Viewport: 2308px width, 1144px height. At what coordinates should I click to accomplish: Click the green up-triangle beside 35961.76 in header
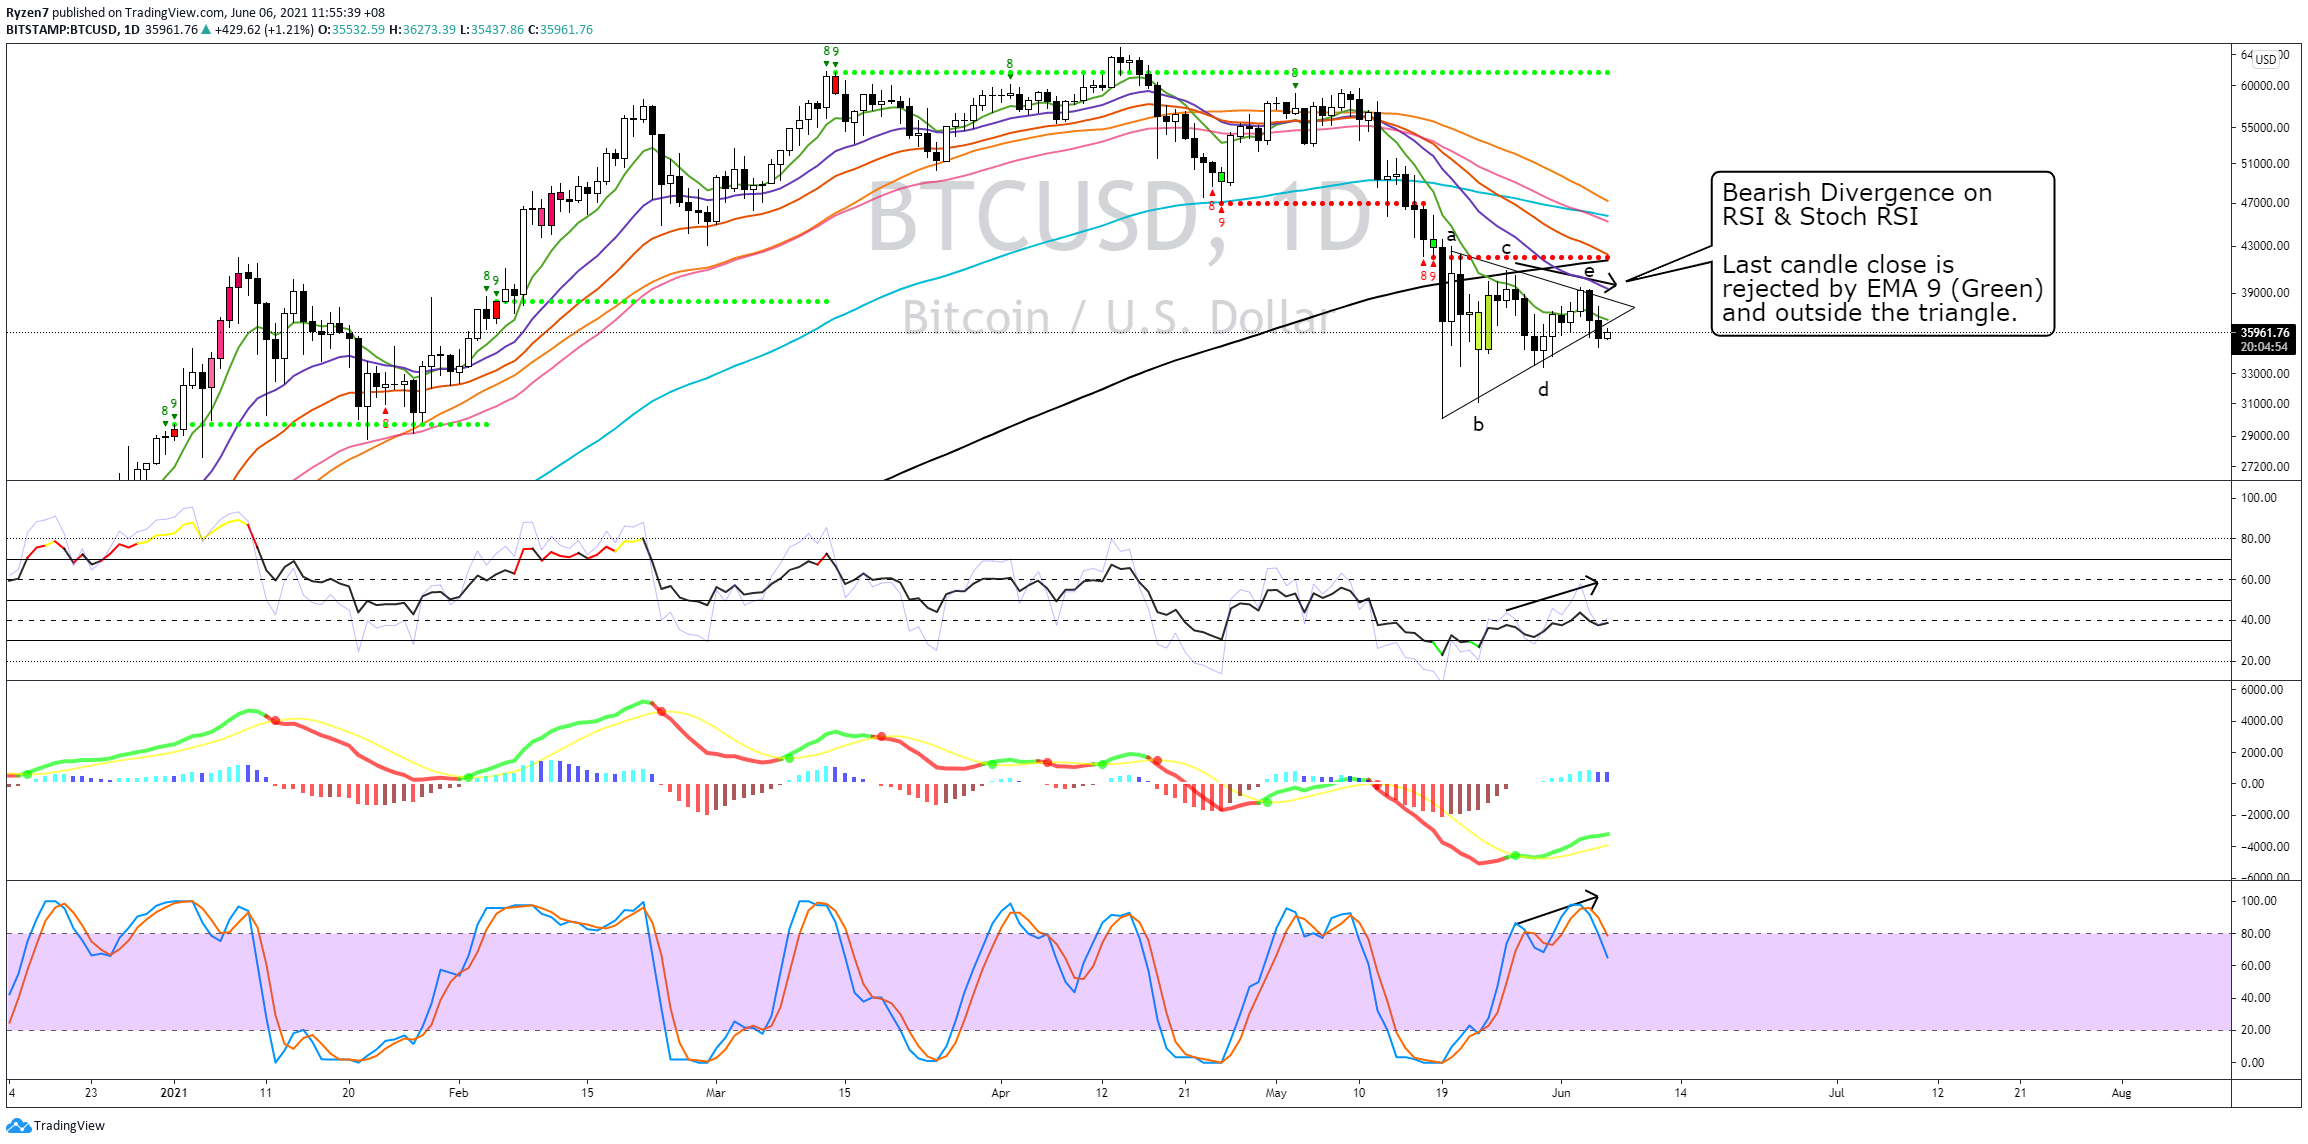point(206,30)
